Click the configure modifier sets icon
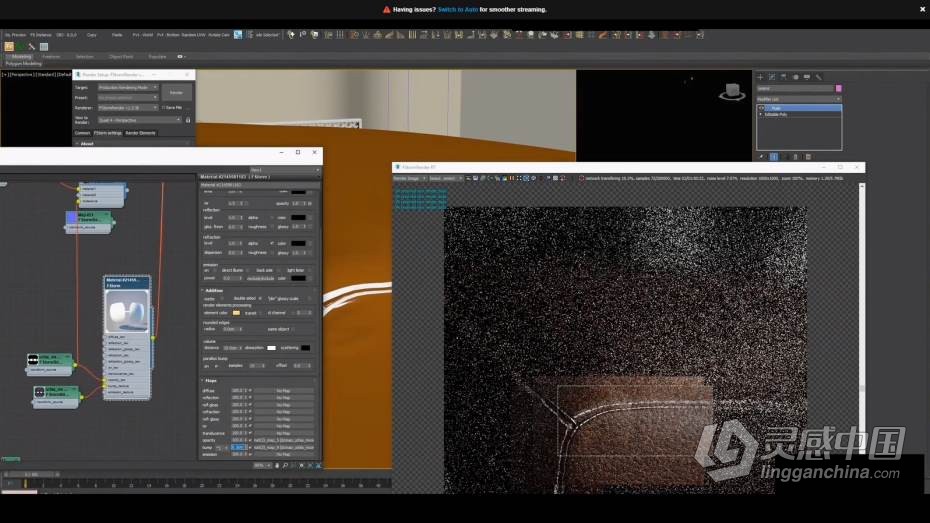930x523 pixels. click(x=808, y=157)
